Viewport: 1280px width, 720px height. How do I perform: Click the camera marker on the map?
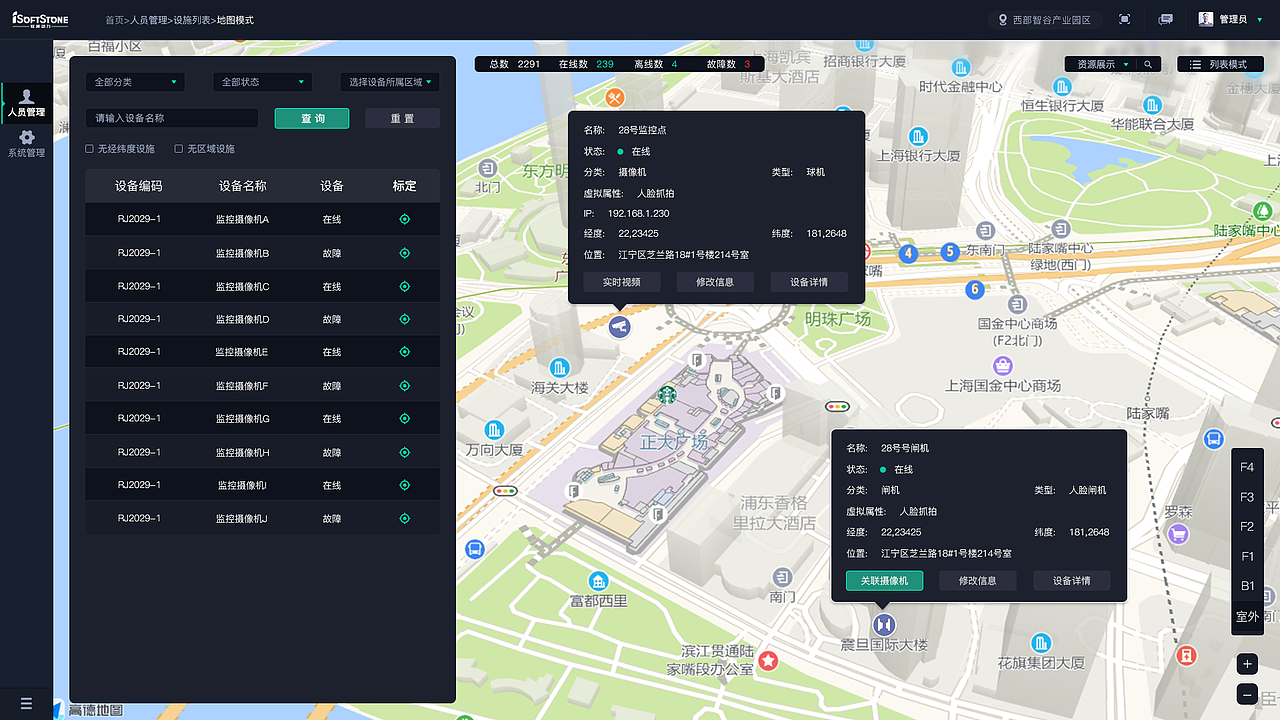pyautogui.click(x=620, y=326)
